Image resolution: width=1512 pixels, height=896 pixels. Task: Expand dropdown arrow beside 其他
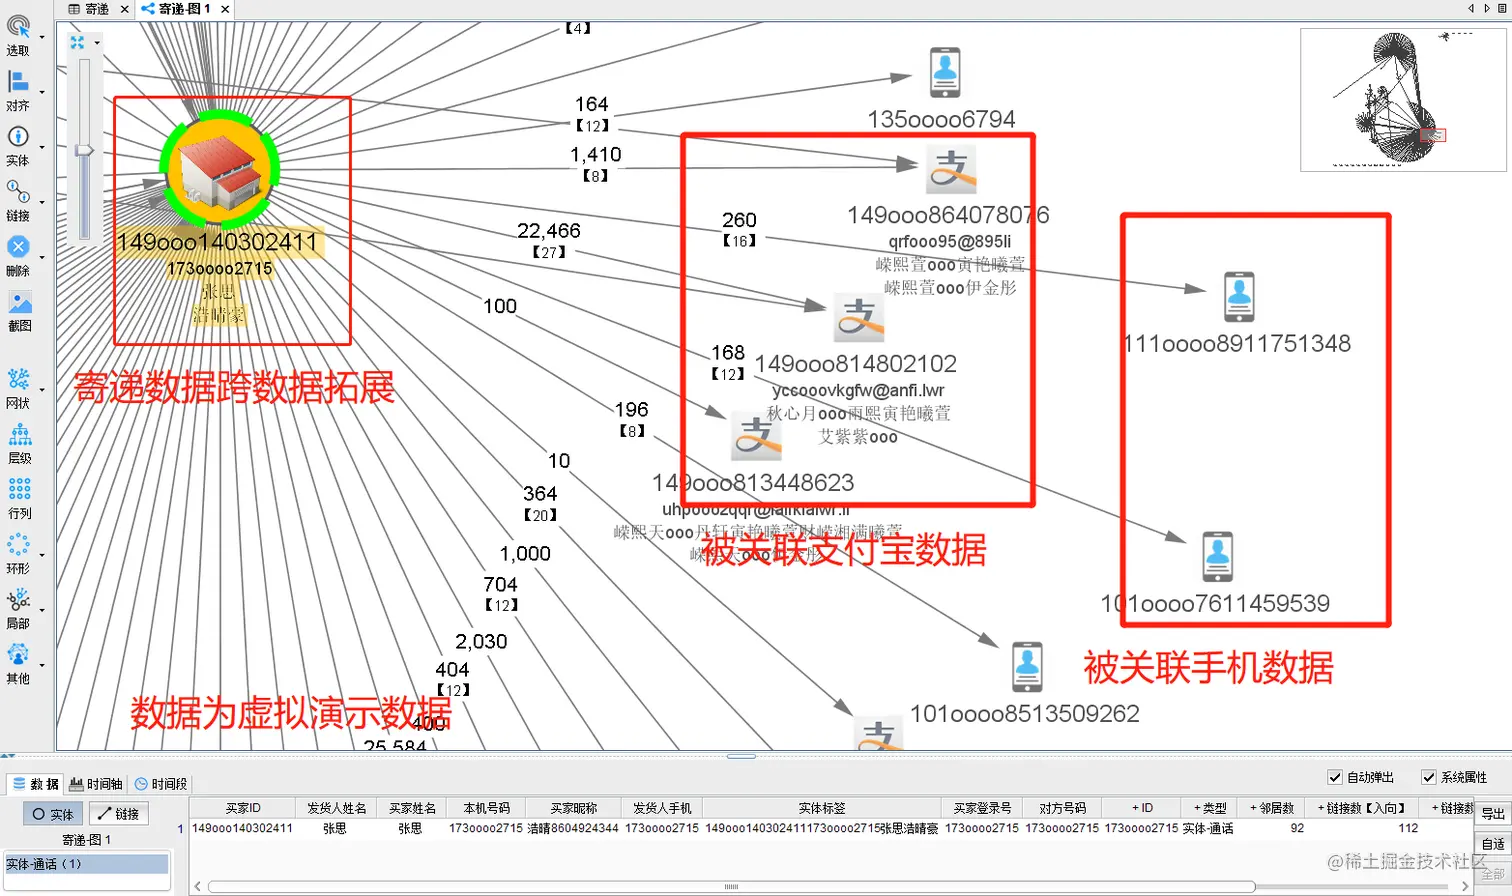pyautogui.click(x=42, y=663)
